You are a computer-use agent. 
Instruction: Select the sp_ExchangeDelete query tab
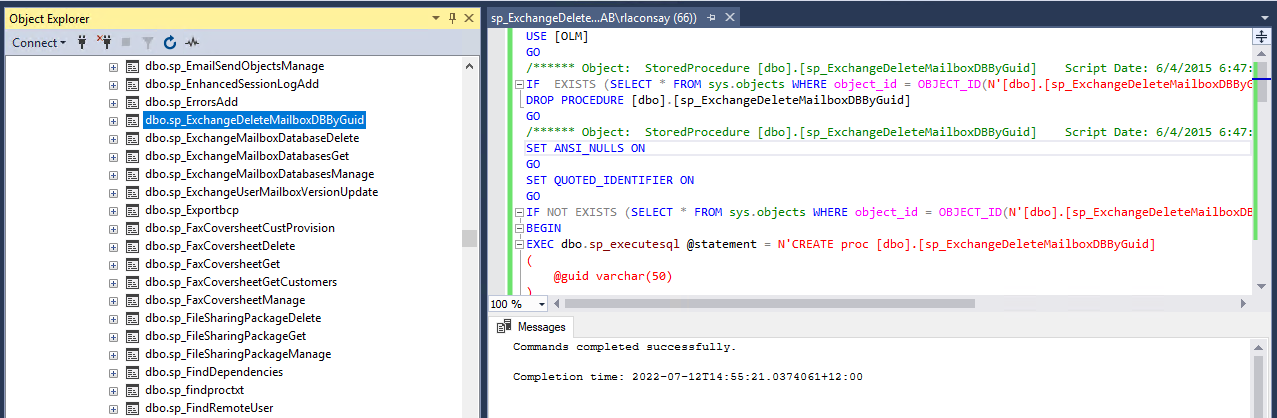(595, 18)
